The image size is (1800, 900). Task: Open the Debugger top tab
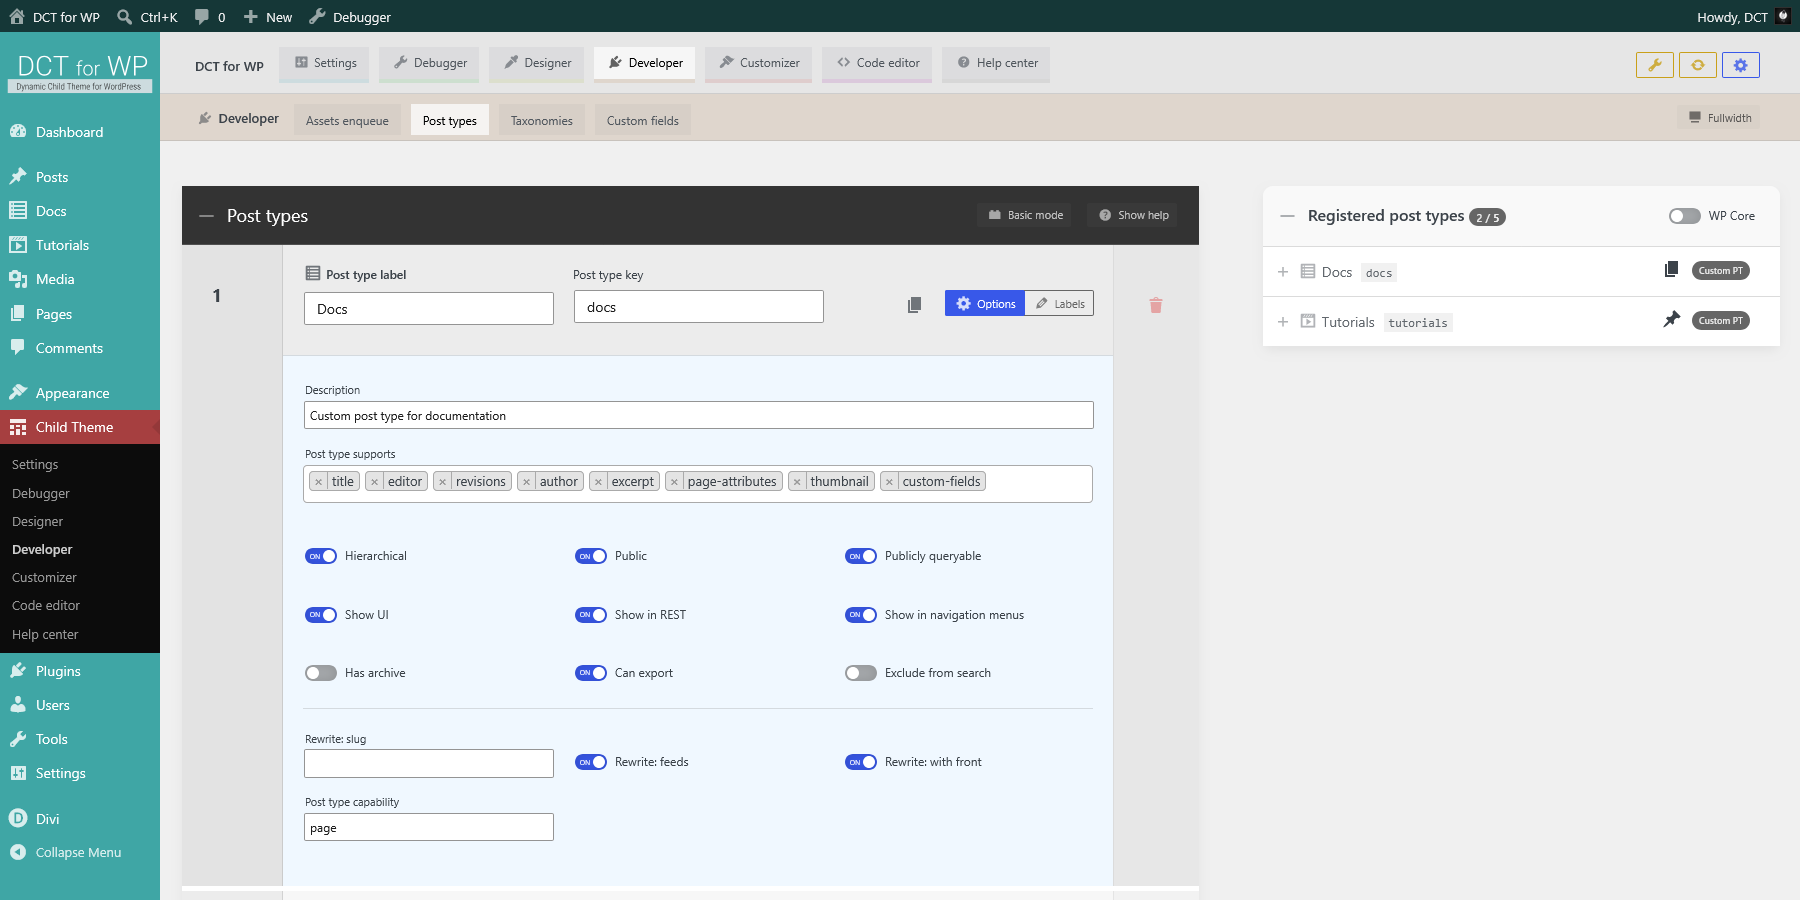tap(430, 63)
